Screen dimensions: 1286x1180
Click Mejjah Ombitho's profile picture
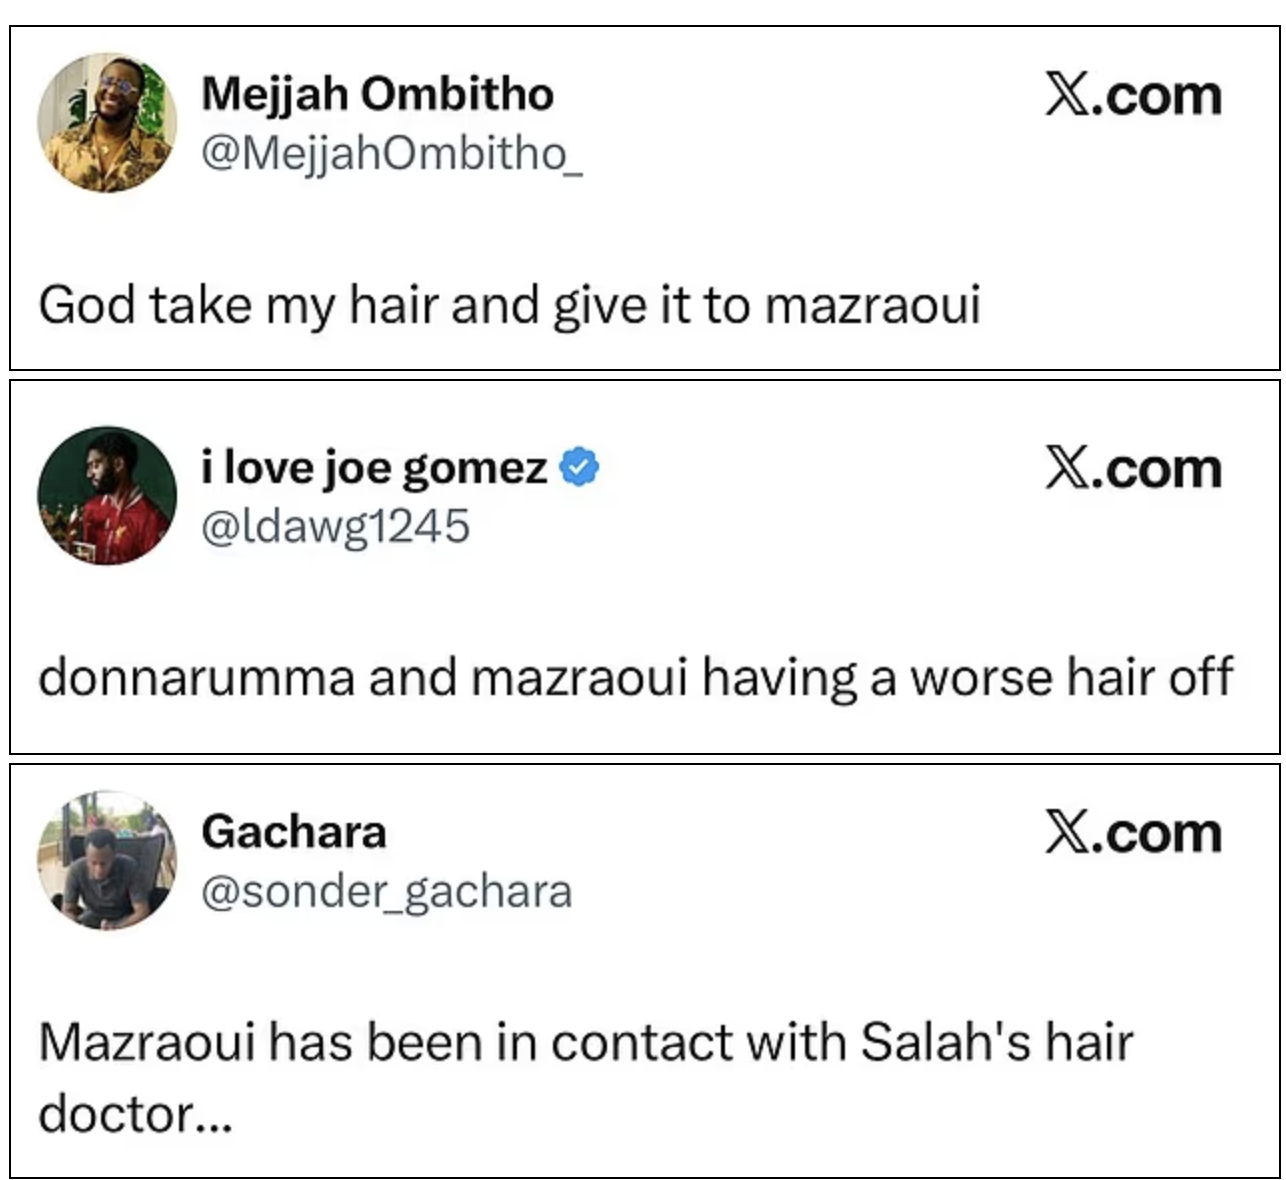point(107,123)
